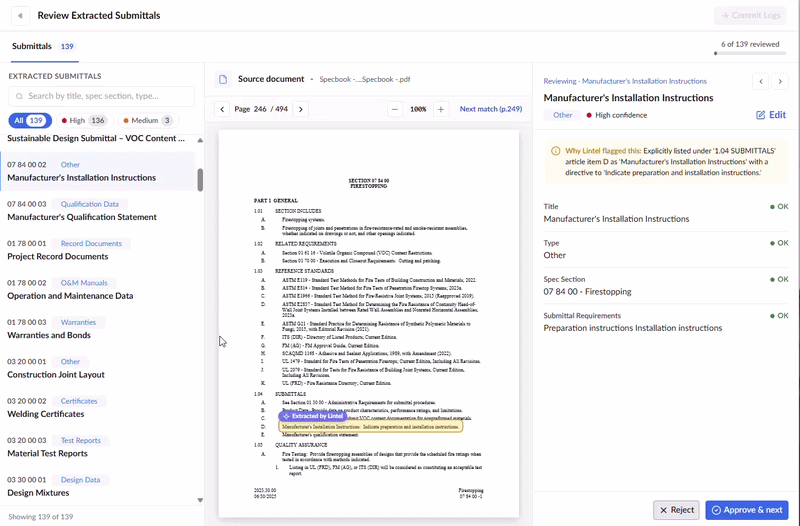Reject this submittal
The width and height of the screenshot is (800, 526).
coord(677,510)
